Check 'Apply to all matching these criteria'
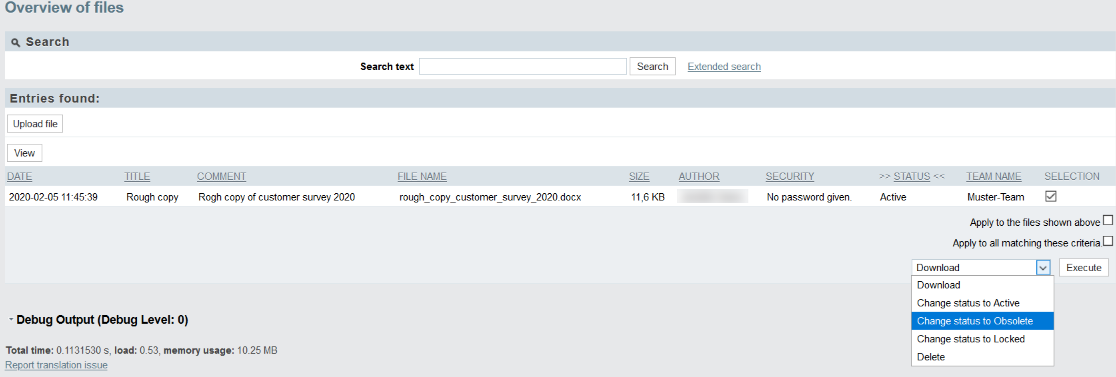This screenshot has width=1116, height=377. [x=1107, y=241]
